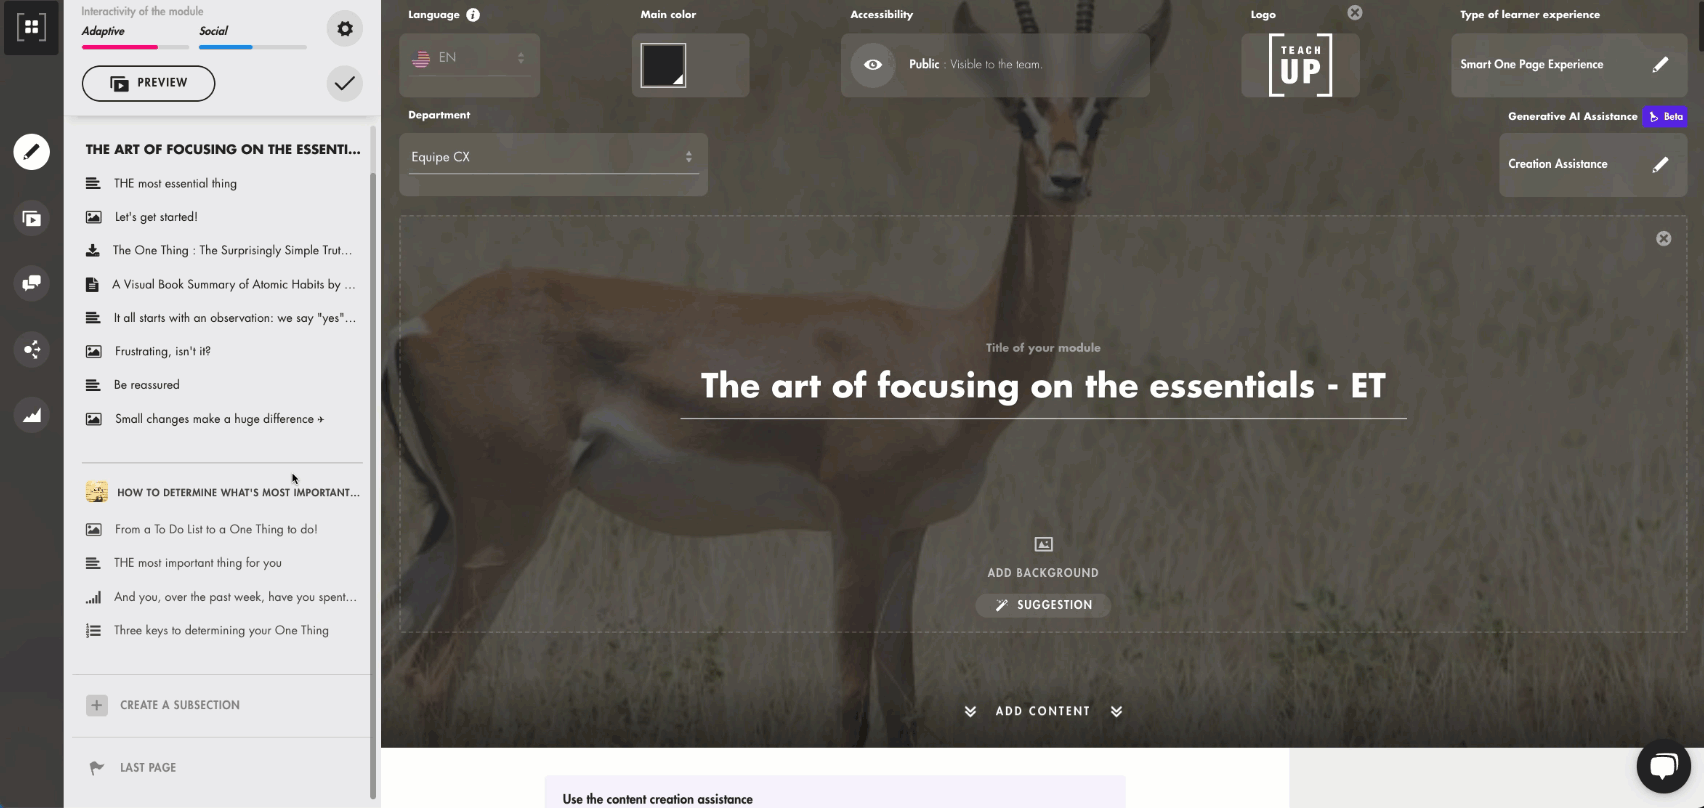The height and width of the screenshot is (808, 1704).
Task: Open the statistics chart sidebar icon
Action: 32,415
